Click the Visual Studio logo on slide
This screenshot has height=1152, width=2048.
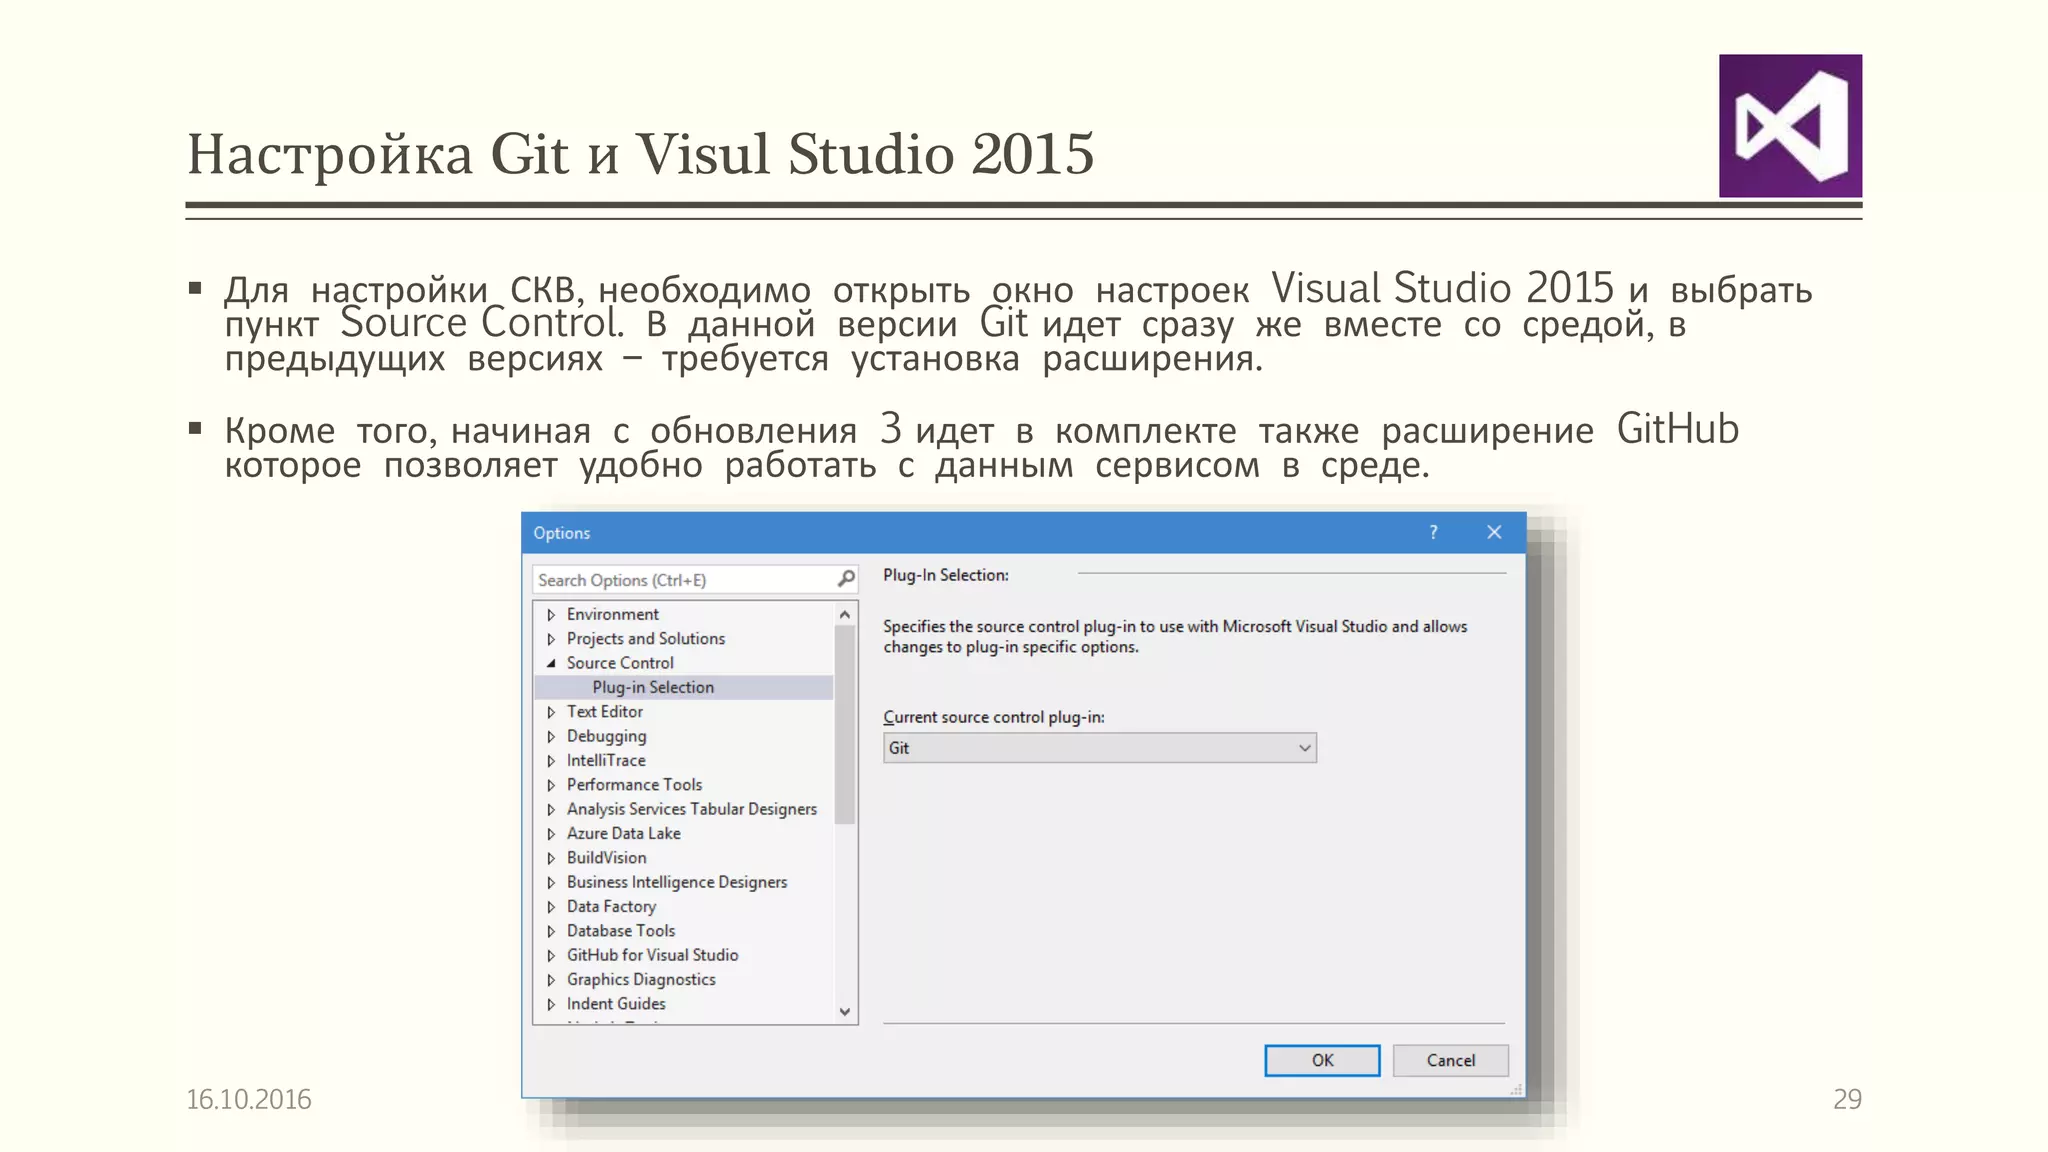pos(1790,126)
